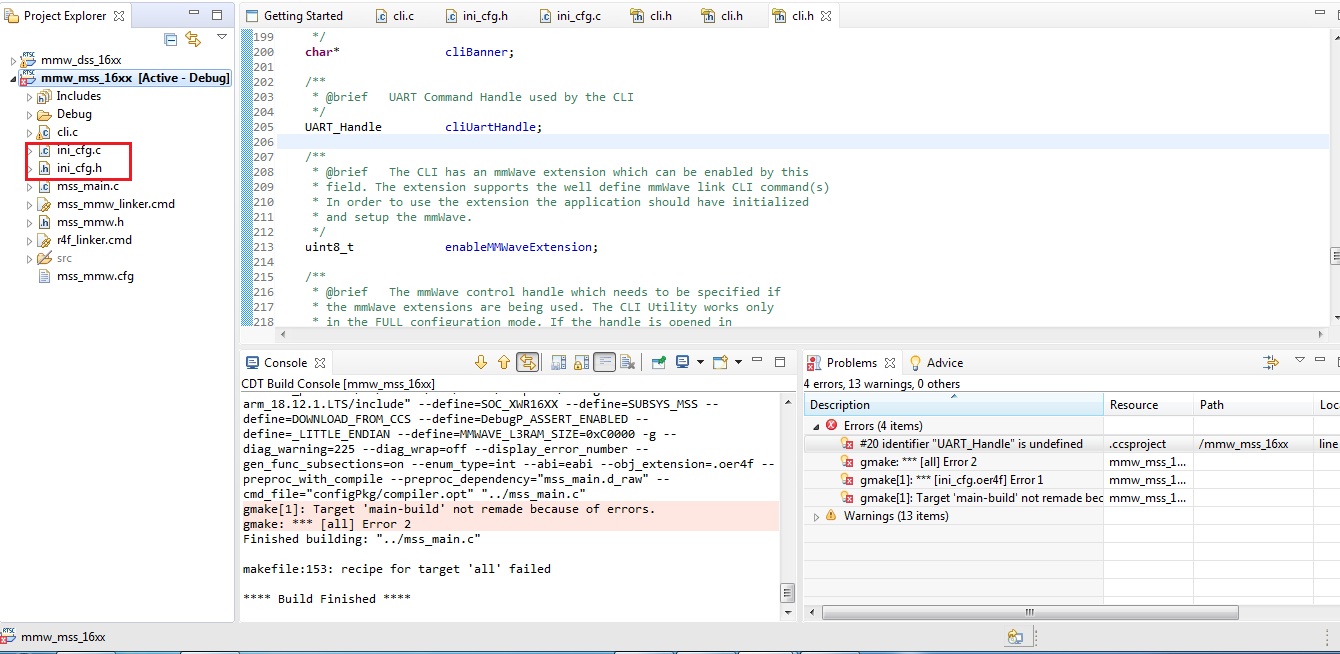Screen dimensions: 1340x654
Task: Open the Project Explorer view menu
Action: click(x=221, y=39)
